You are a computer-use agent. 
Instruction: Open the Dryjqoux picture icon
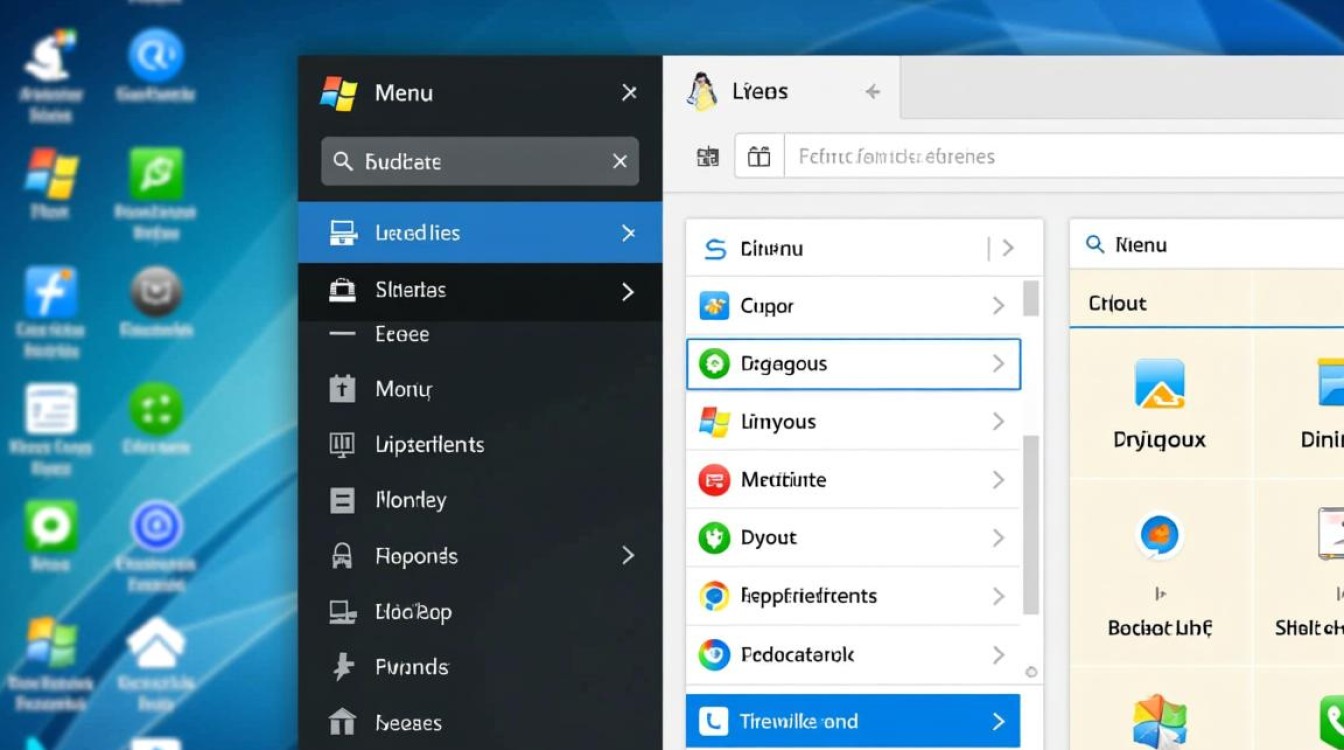point(1159,385)
